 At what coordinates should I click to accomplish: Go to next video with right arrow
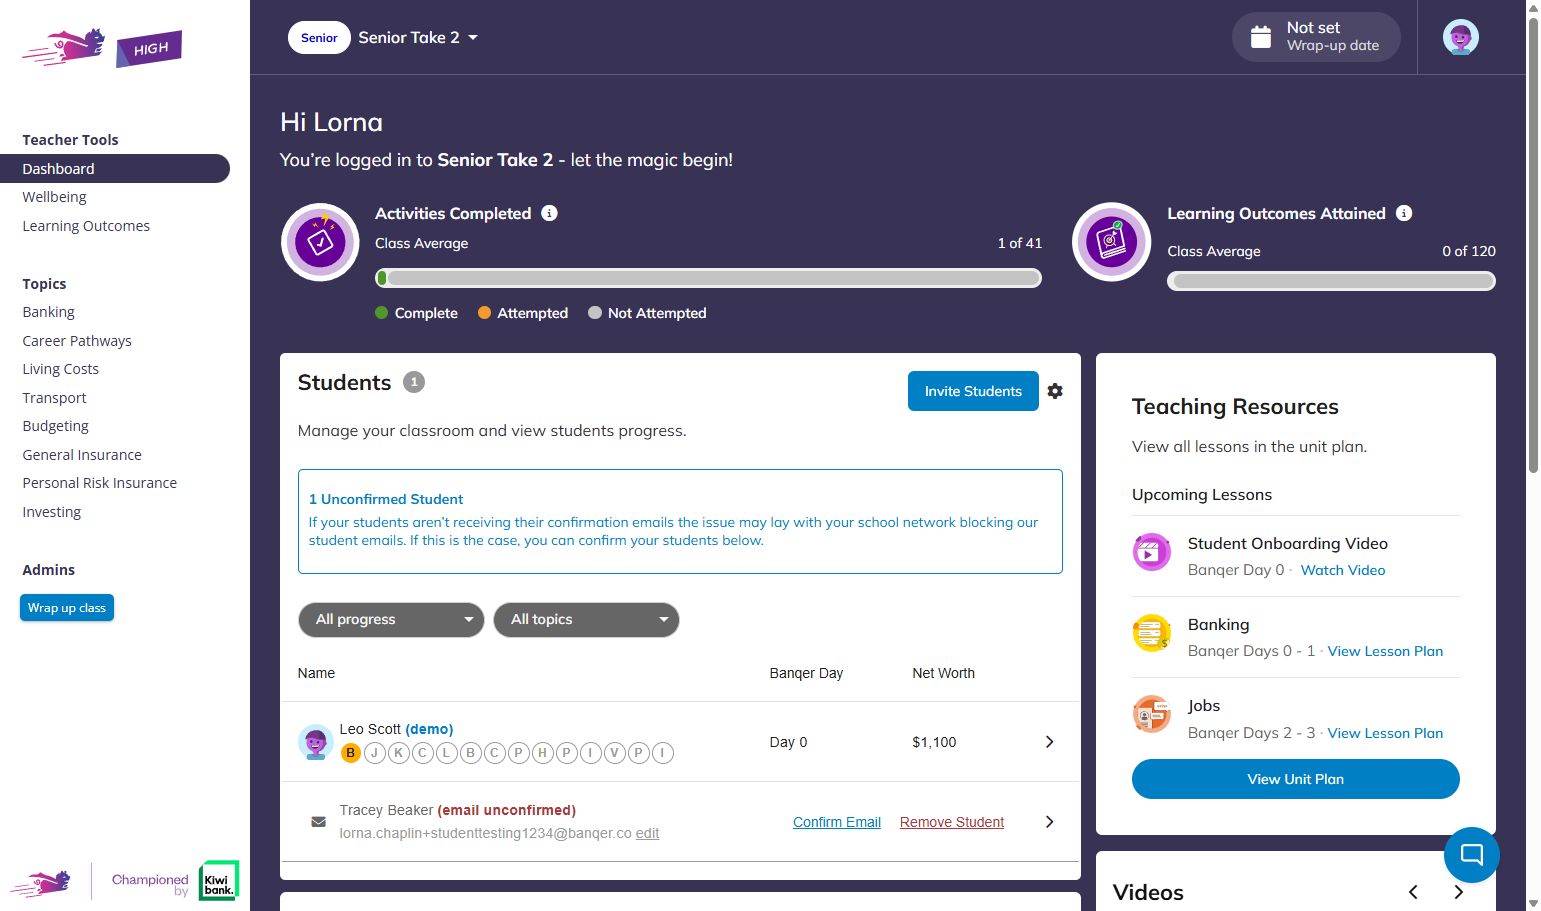coord(1458,892)
